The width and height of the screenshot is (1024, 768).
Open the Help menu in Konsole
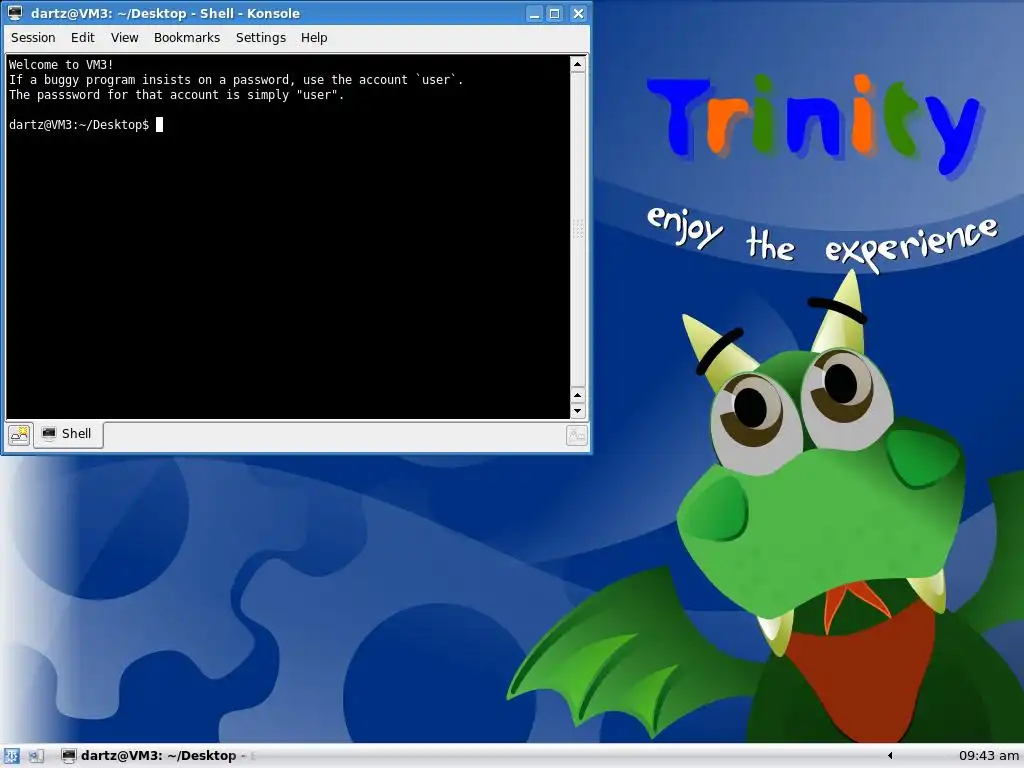(x=313, y=38)
